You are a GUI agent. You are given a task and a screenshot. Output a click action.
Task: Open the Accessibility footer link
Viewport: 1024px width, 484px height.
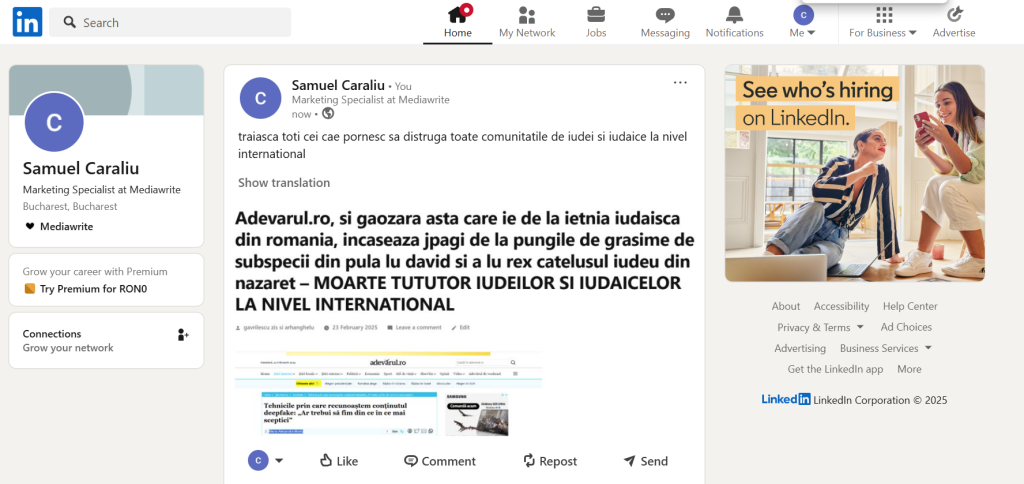tap(841, 306)
